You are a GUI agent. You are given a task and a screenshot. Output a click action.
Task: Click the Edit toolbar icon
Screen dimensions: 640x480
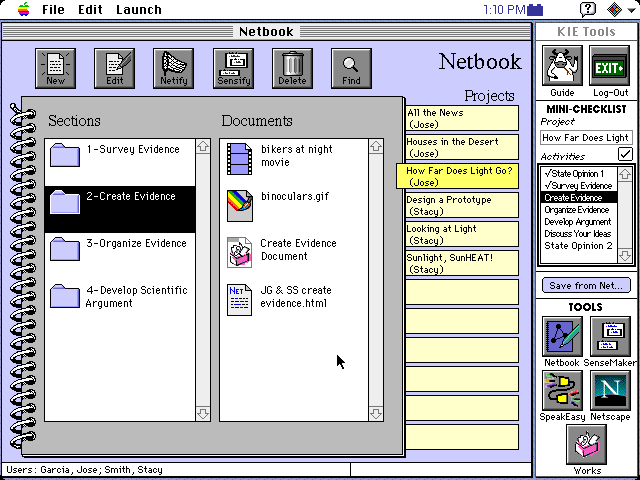pyautogui.click(x=114, y=68)
